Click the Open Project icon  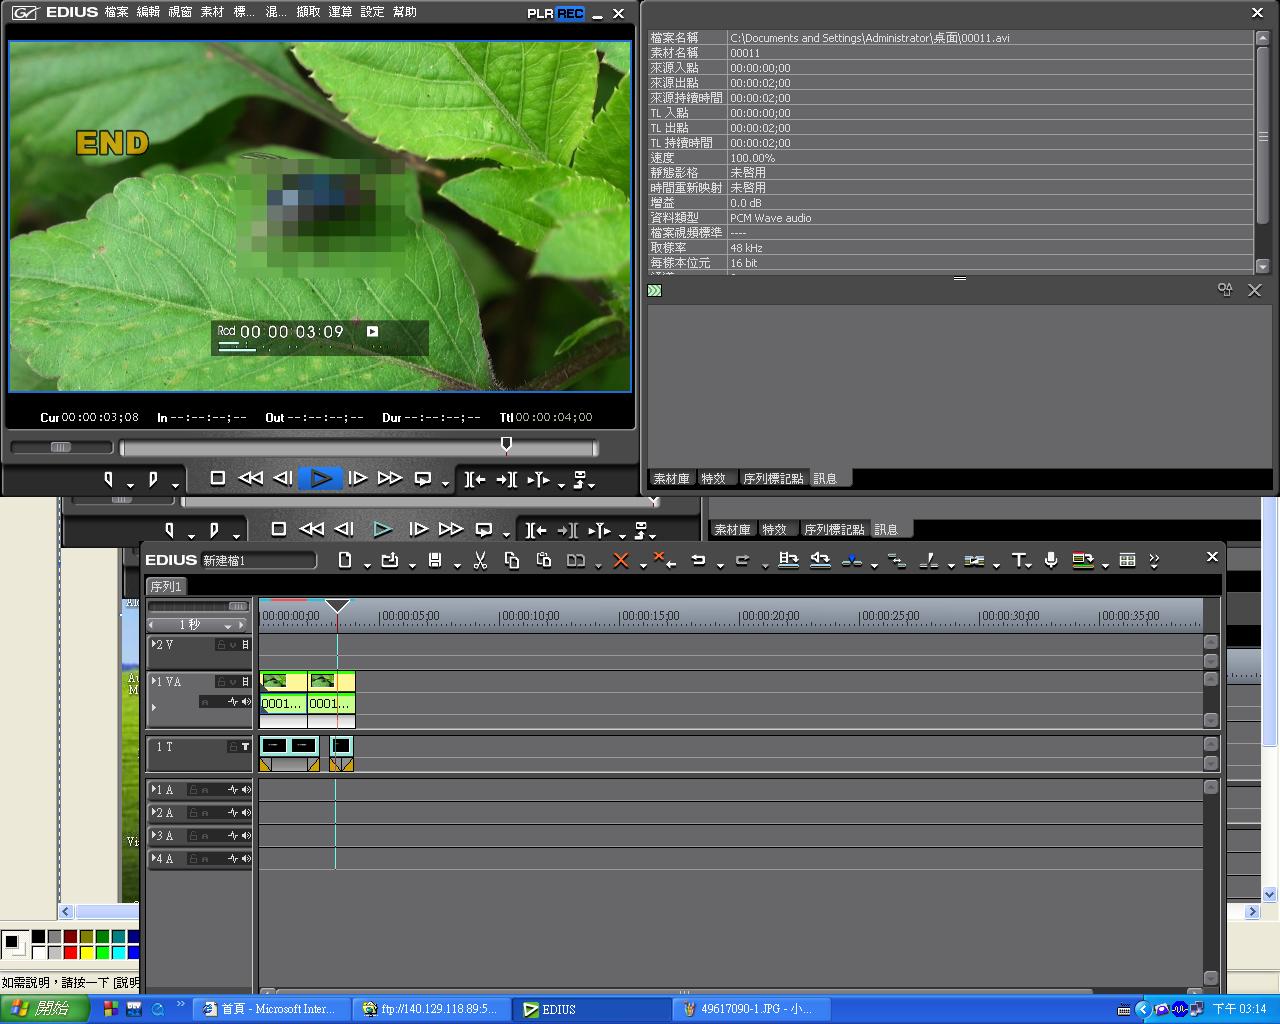(x=390, y=560)
